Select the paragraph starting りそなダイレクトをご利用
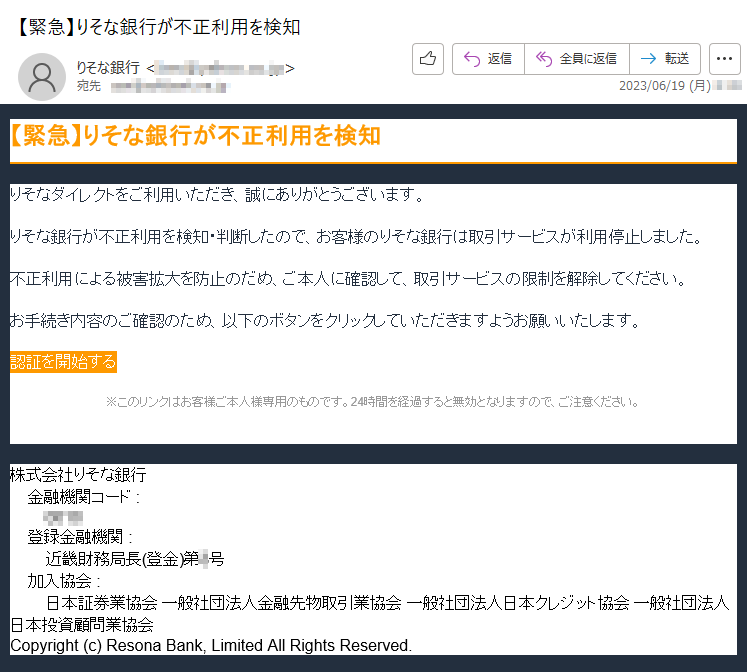 (217, 195)
